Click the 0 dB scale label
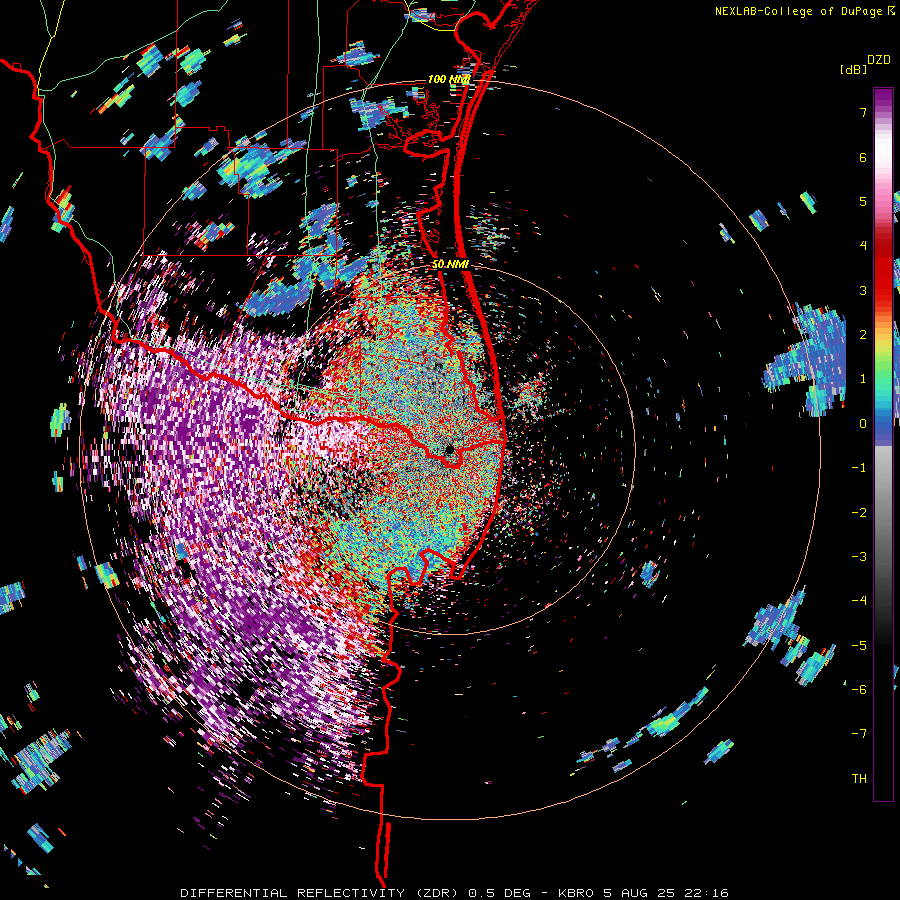The image size is (900, 900). pyautogui.click(x=863, y=424)
